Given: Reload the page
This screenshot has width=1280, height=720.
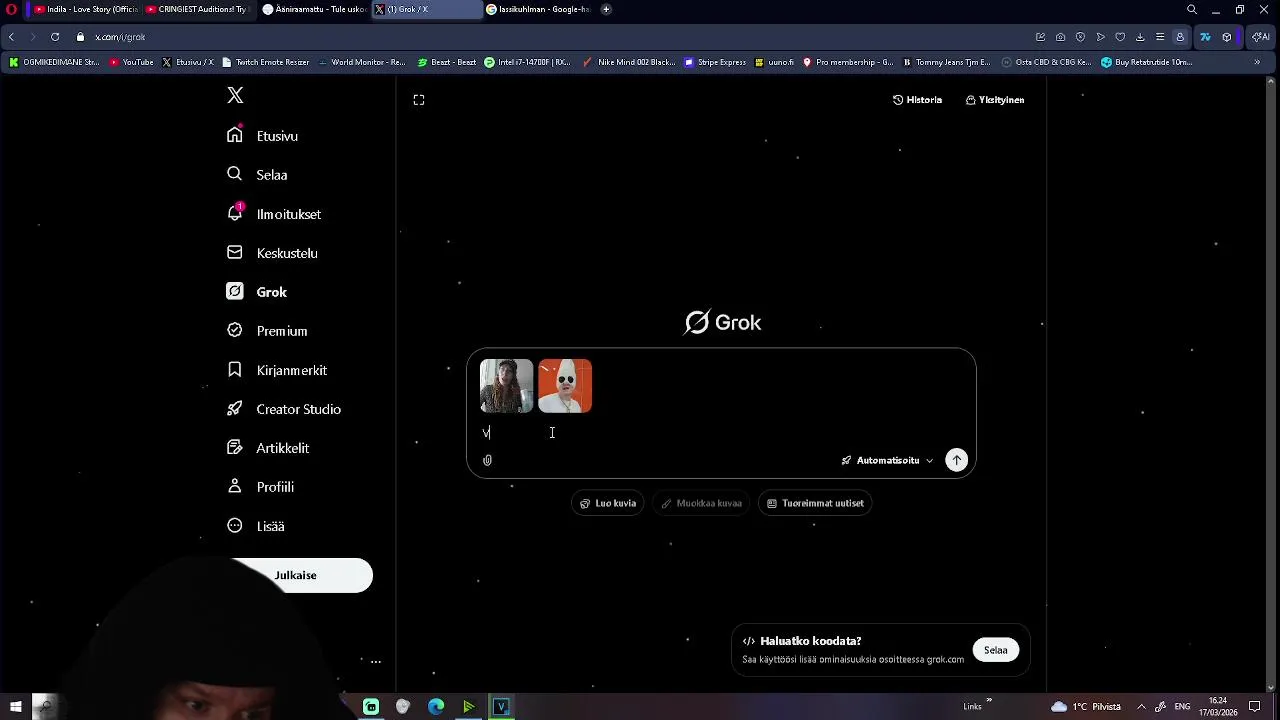Looking at the screenshot, I should coord(55,37).
